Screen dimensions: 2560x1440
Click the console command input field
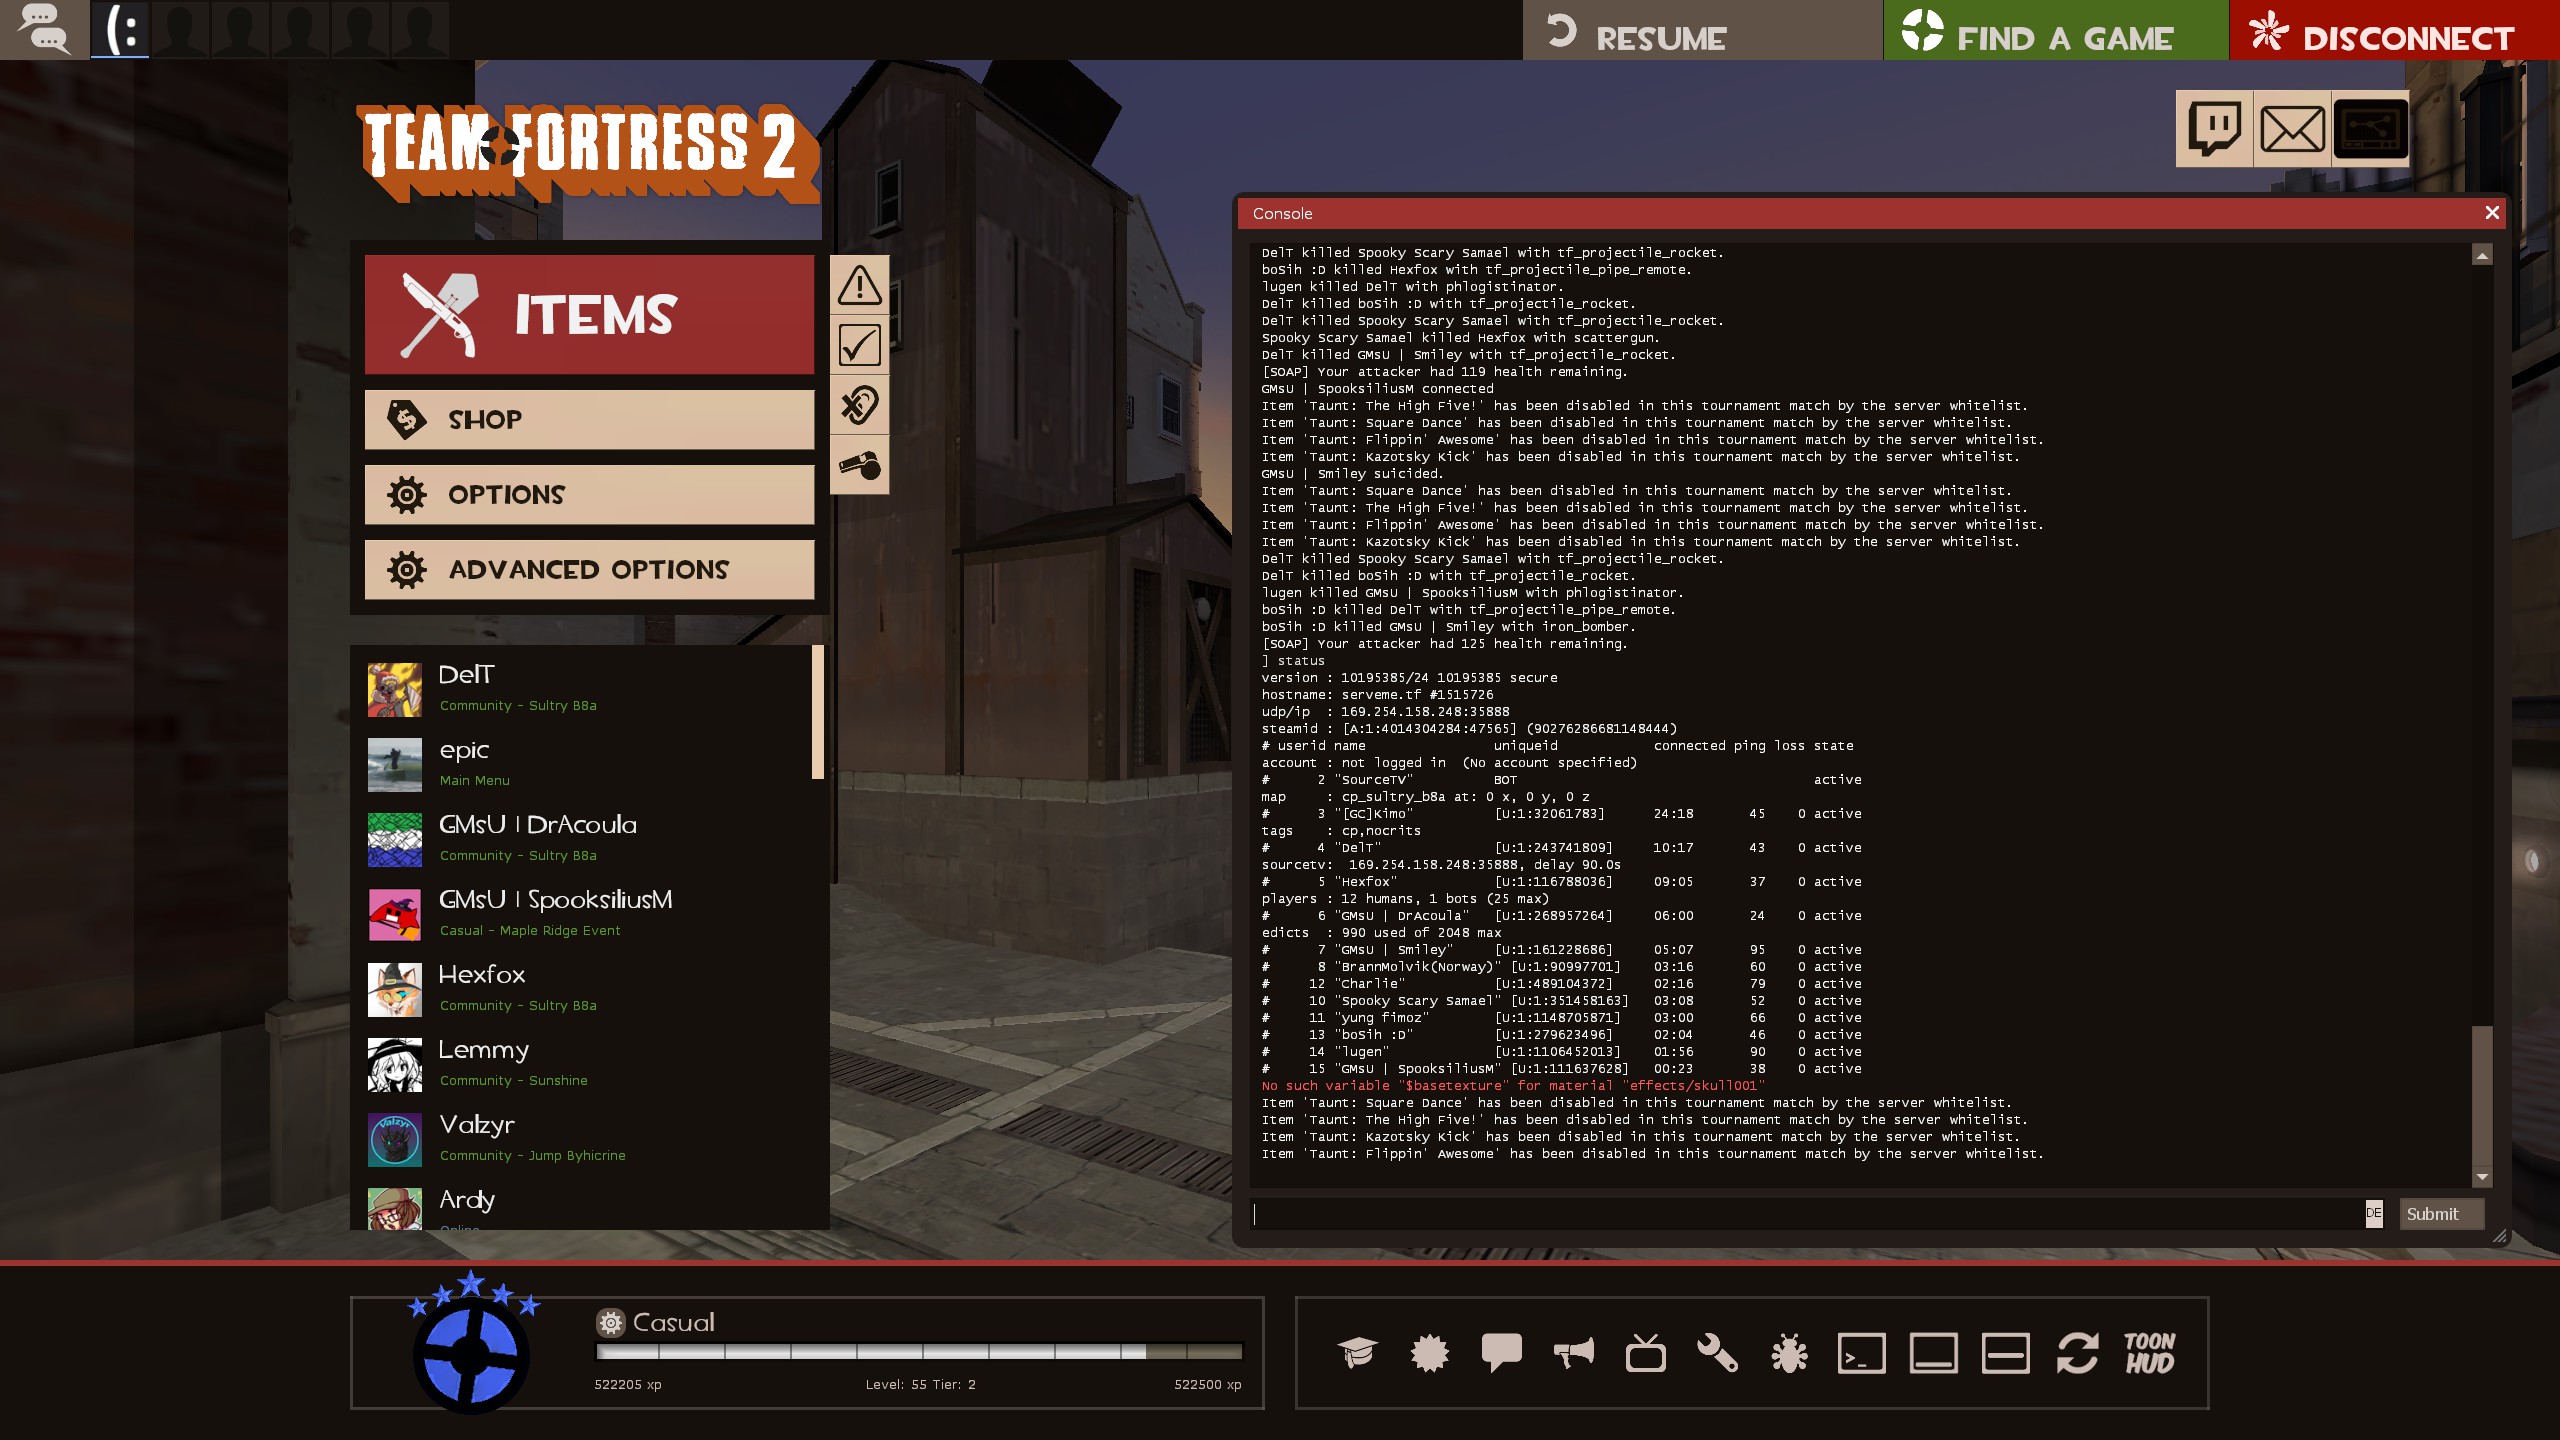pyautogui.click(x=1800, y=1213)
